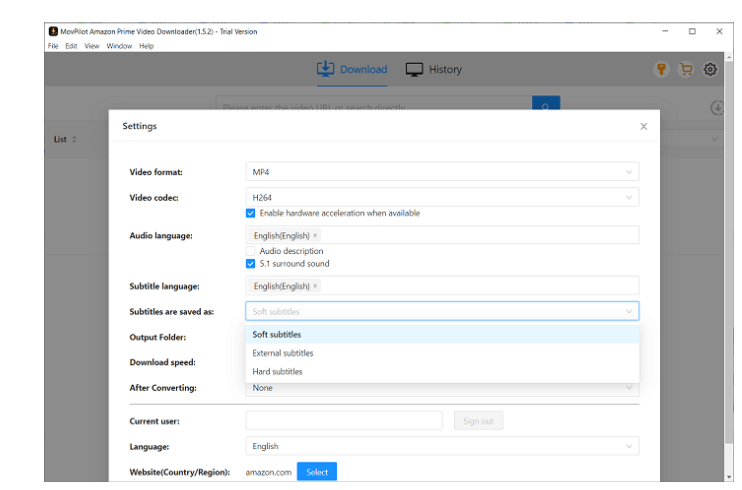The height and width of the screenshot is (490, 742).
Task: Close the Settings dialog with X
Action: [643, 127]
